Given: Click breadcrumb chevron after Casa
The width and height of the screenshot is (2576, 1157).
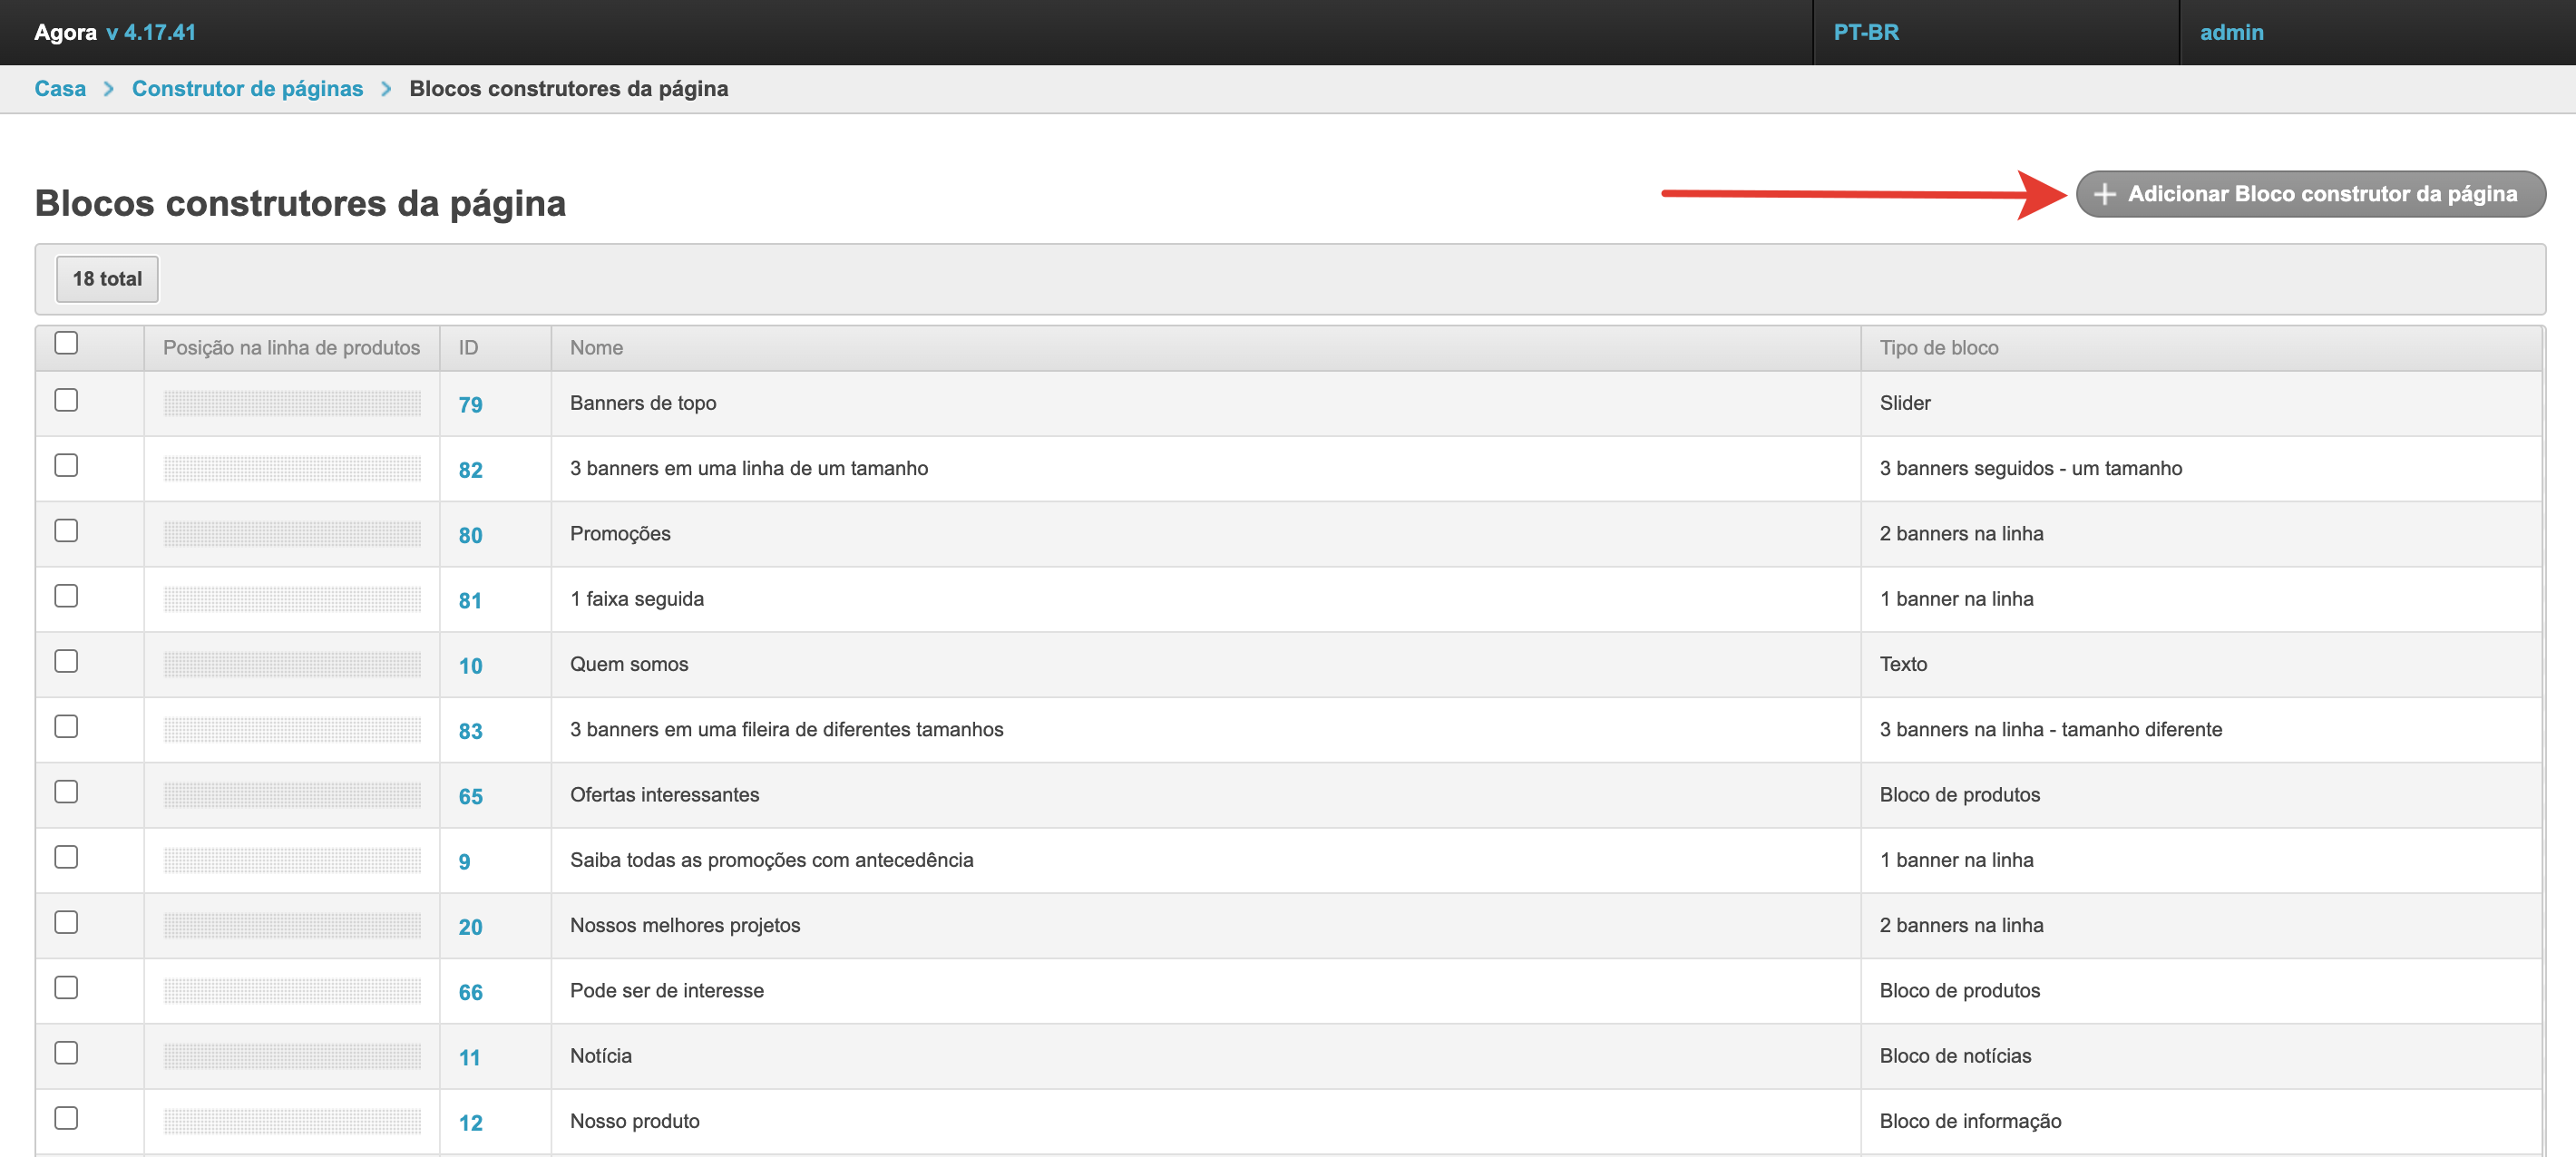Looking at the screenshot, I should (109, 89).
